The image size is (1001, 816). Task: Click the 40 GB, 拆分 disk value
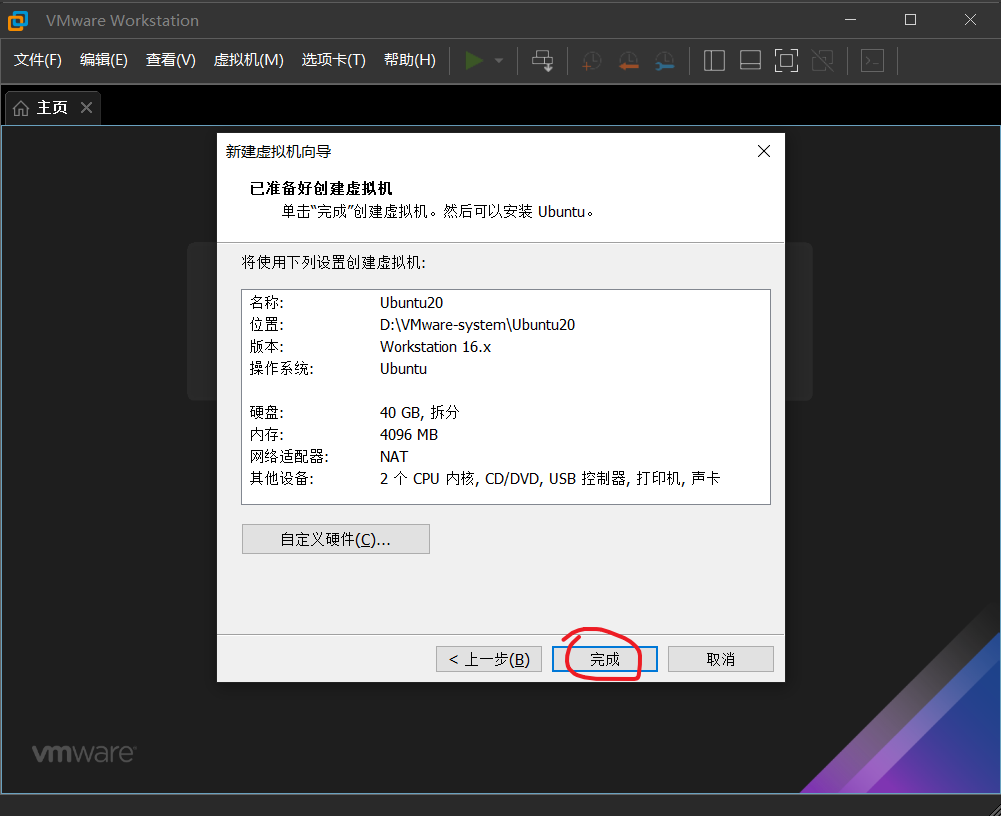419,412
